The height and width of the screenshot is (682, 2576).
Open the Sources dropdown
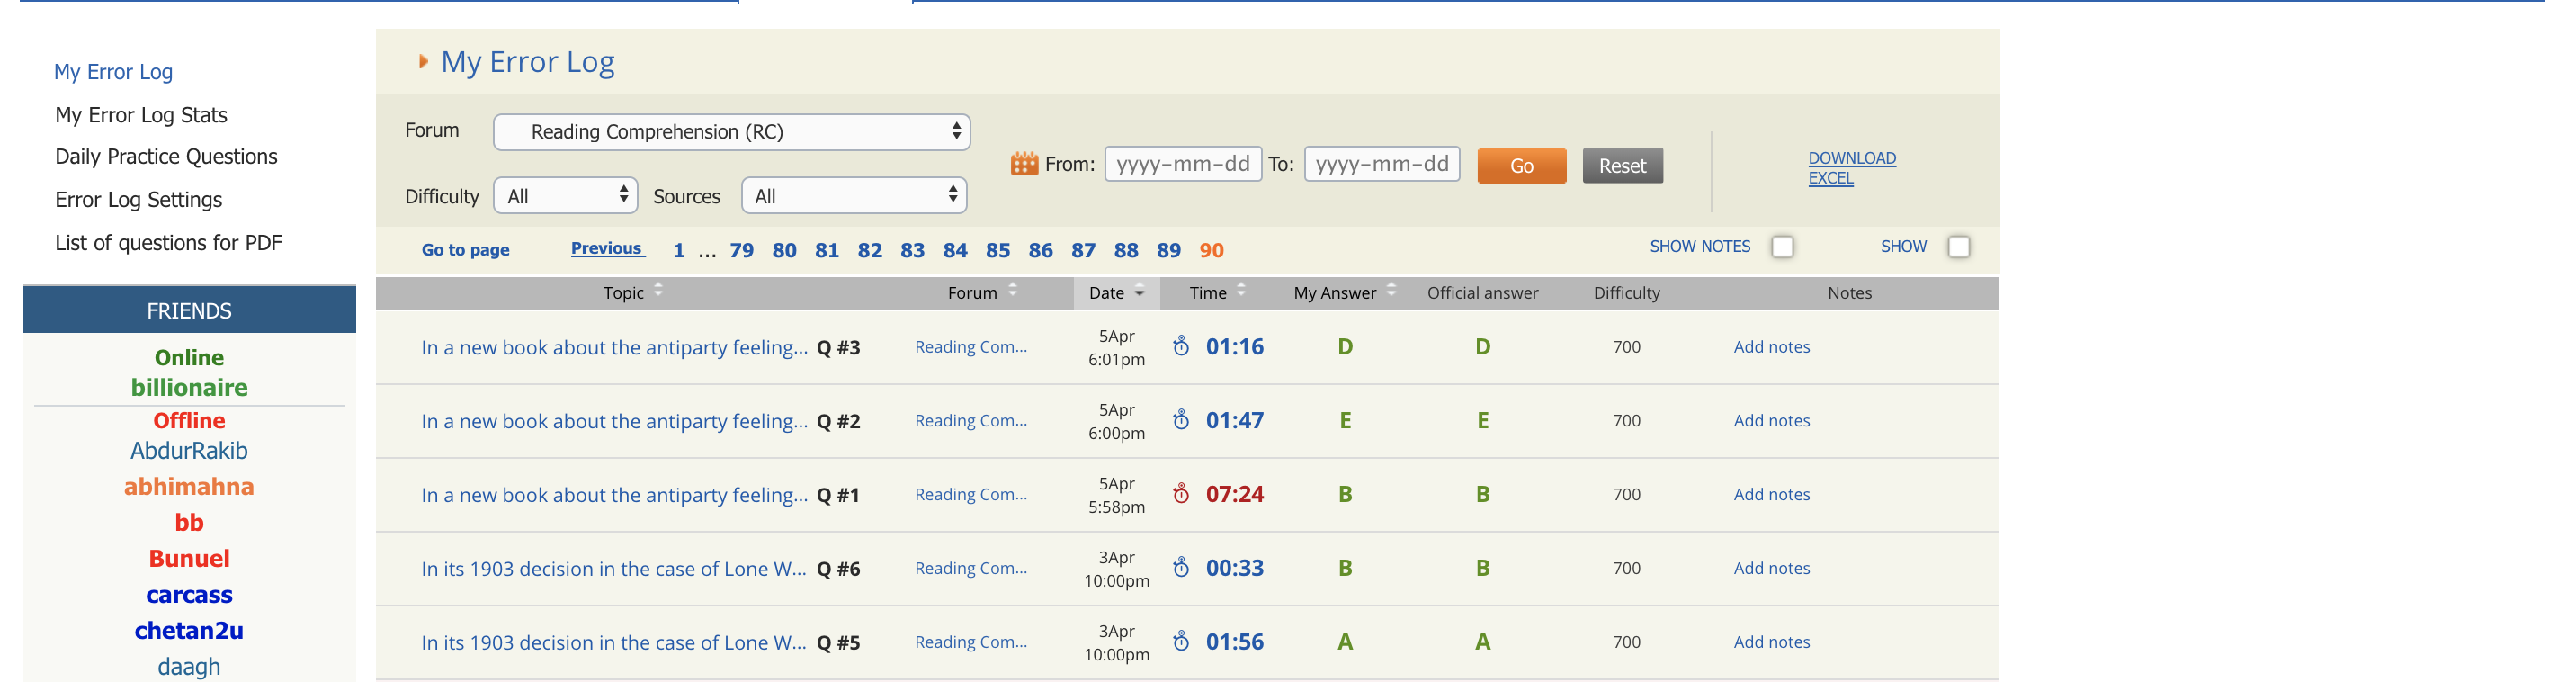[853, 196]
